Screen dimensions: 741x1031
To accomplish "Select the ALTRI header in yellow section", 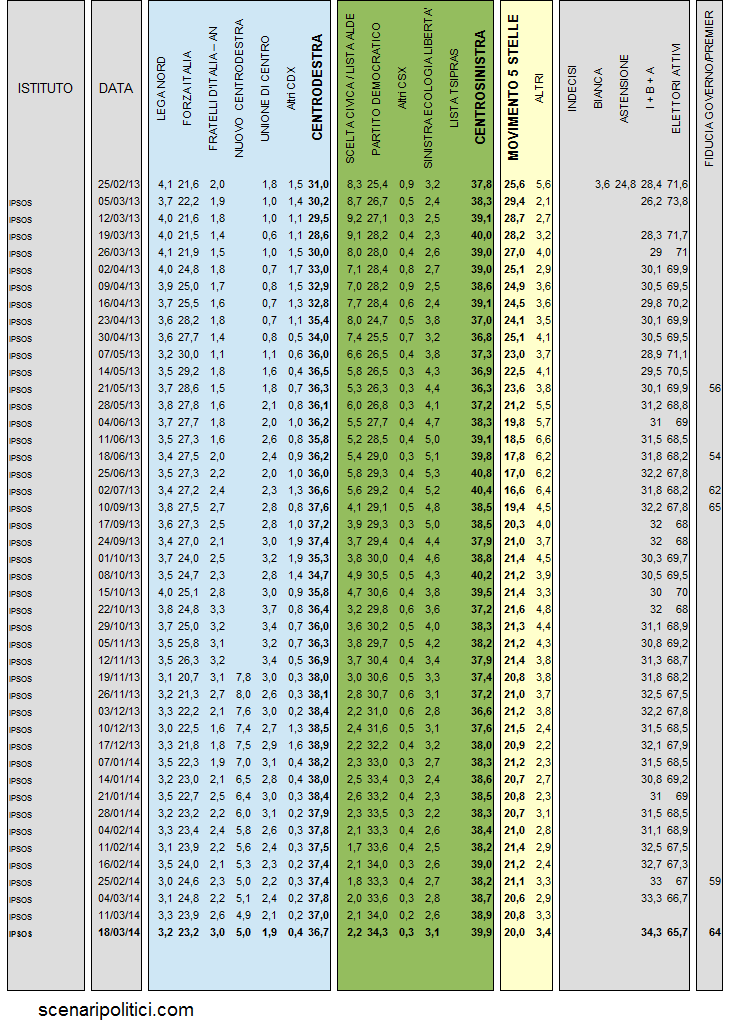I will [540, 87].
